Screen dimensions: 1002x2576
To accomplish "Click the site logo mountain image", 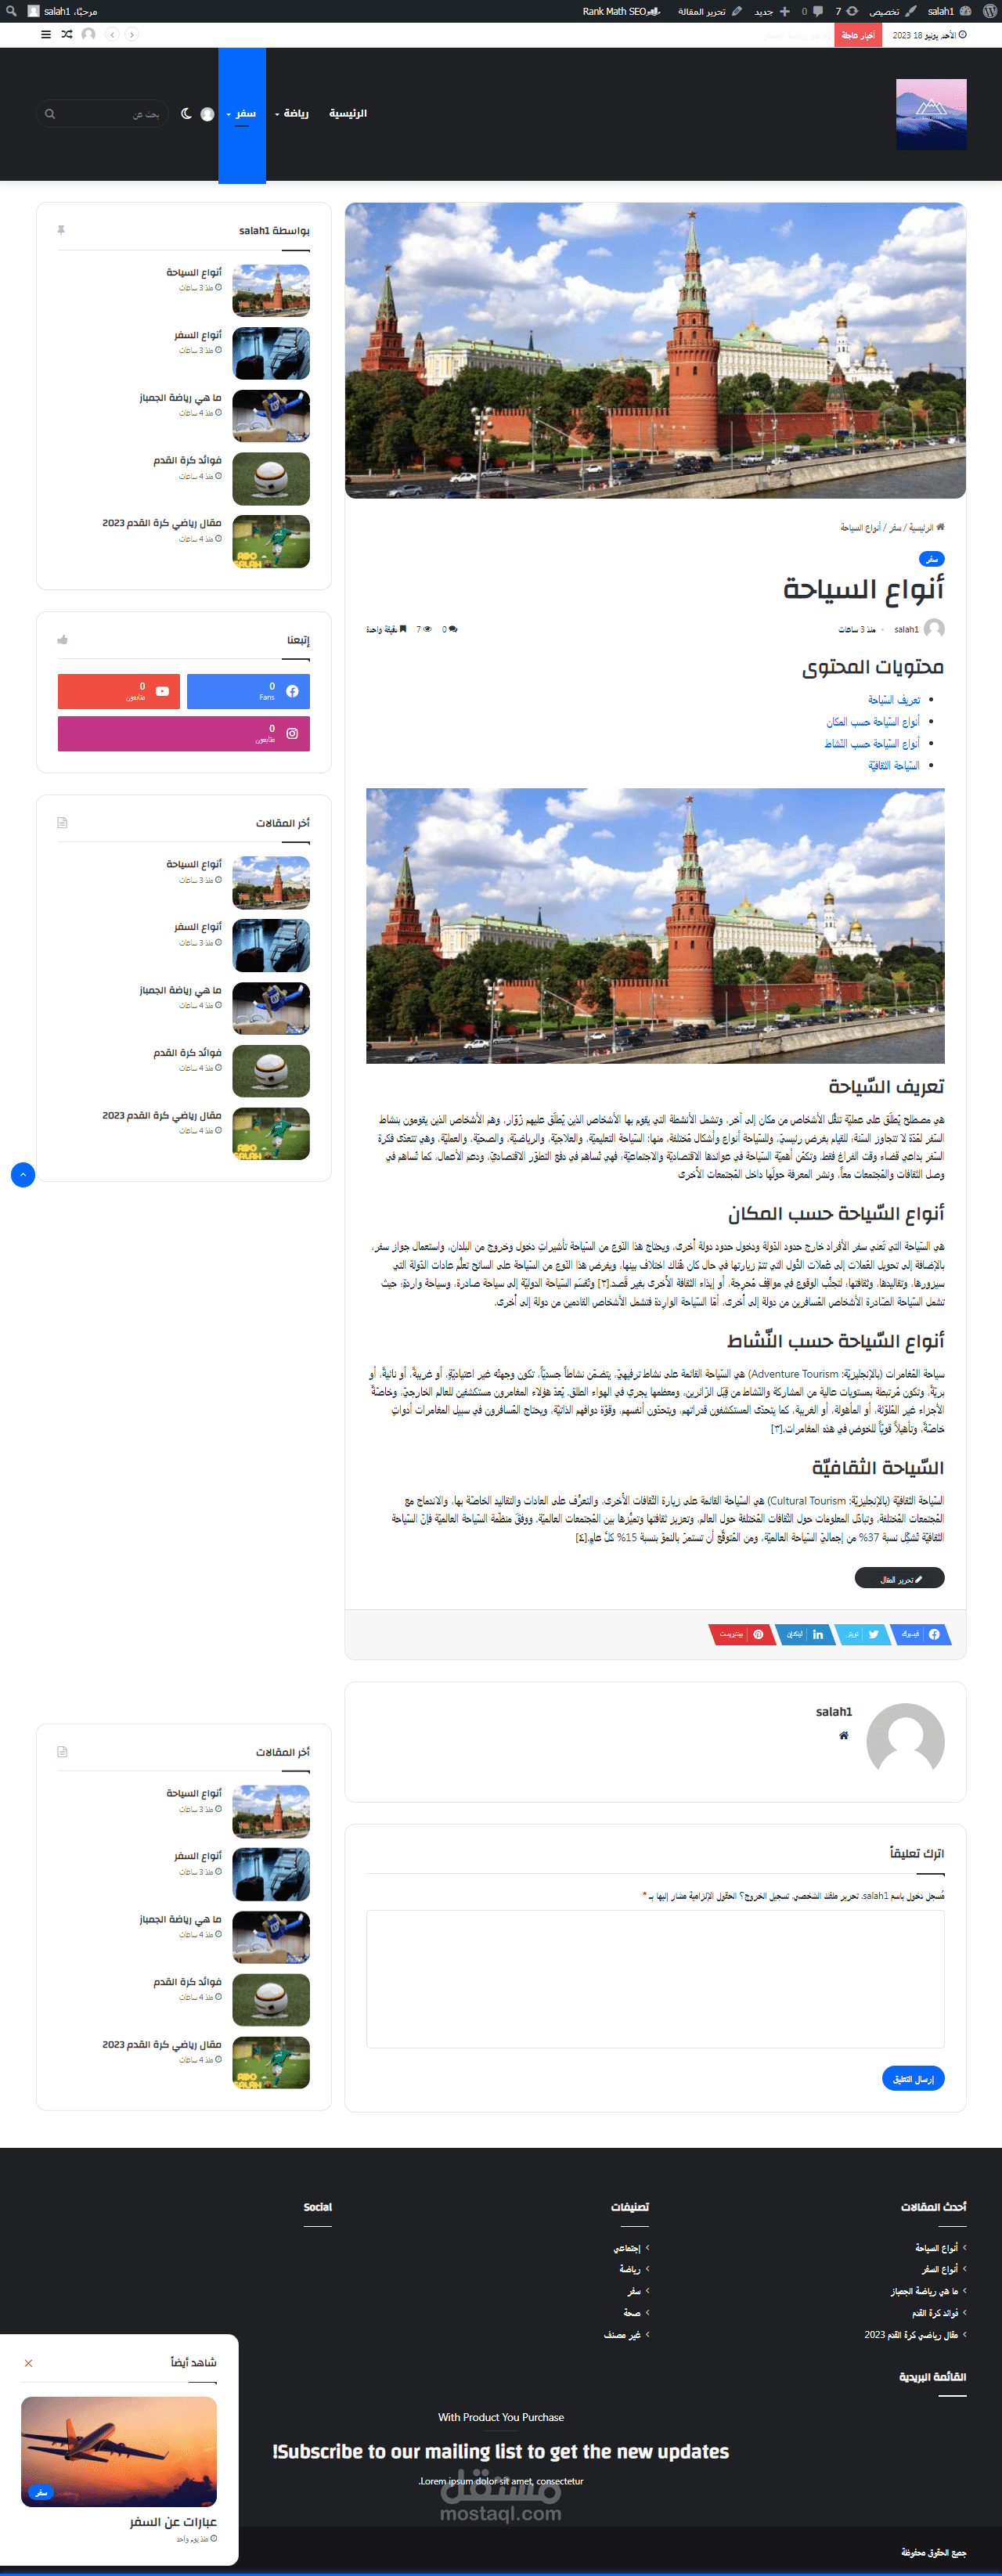I will (931, 114).
